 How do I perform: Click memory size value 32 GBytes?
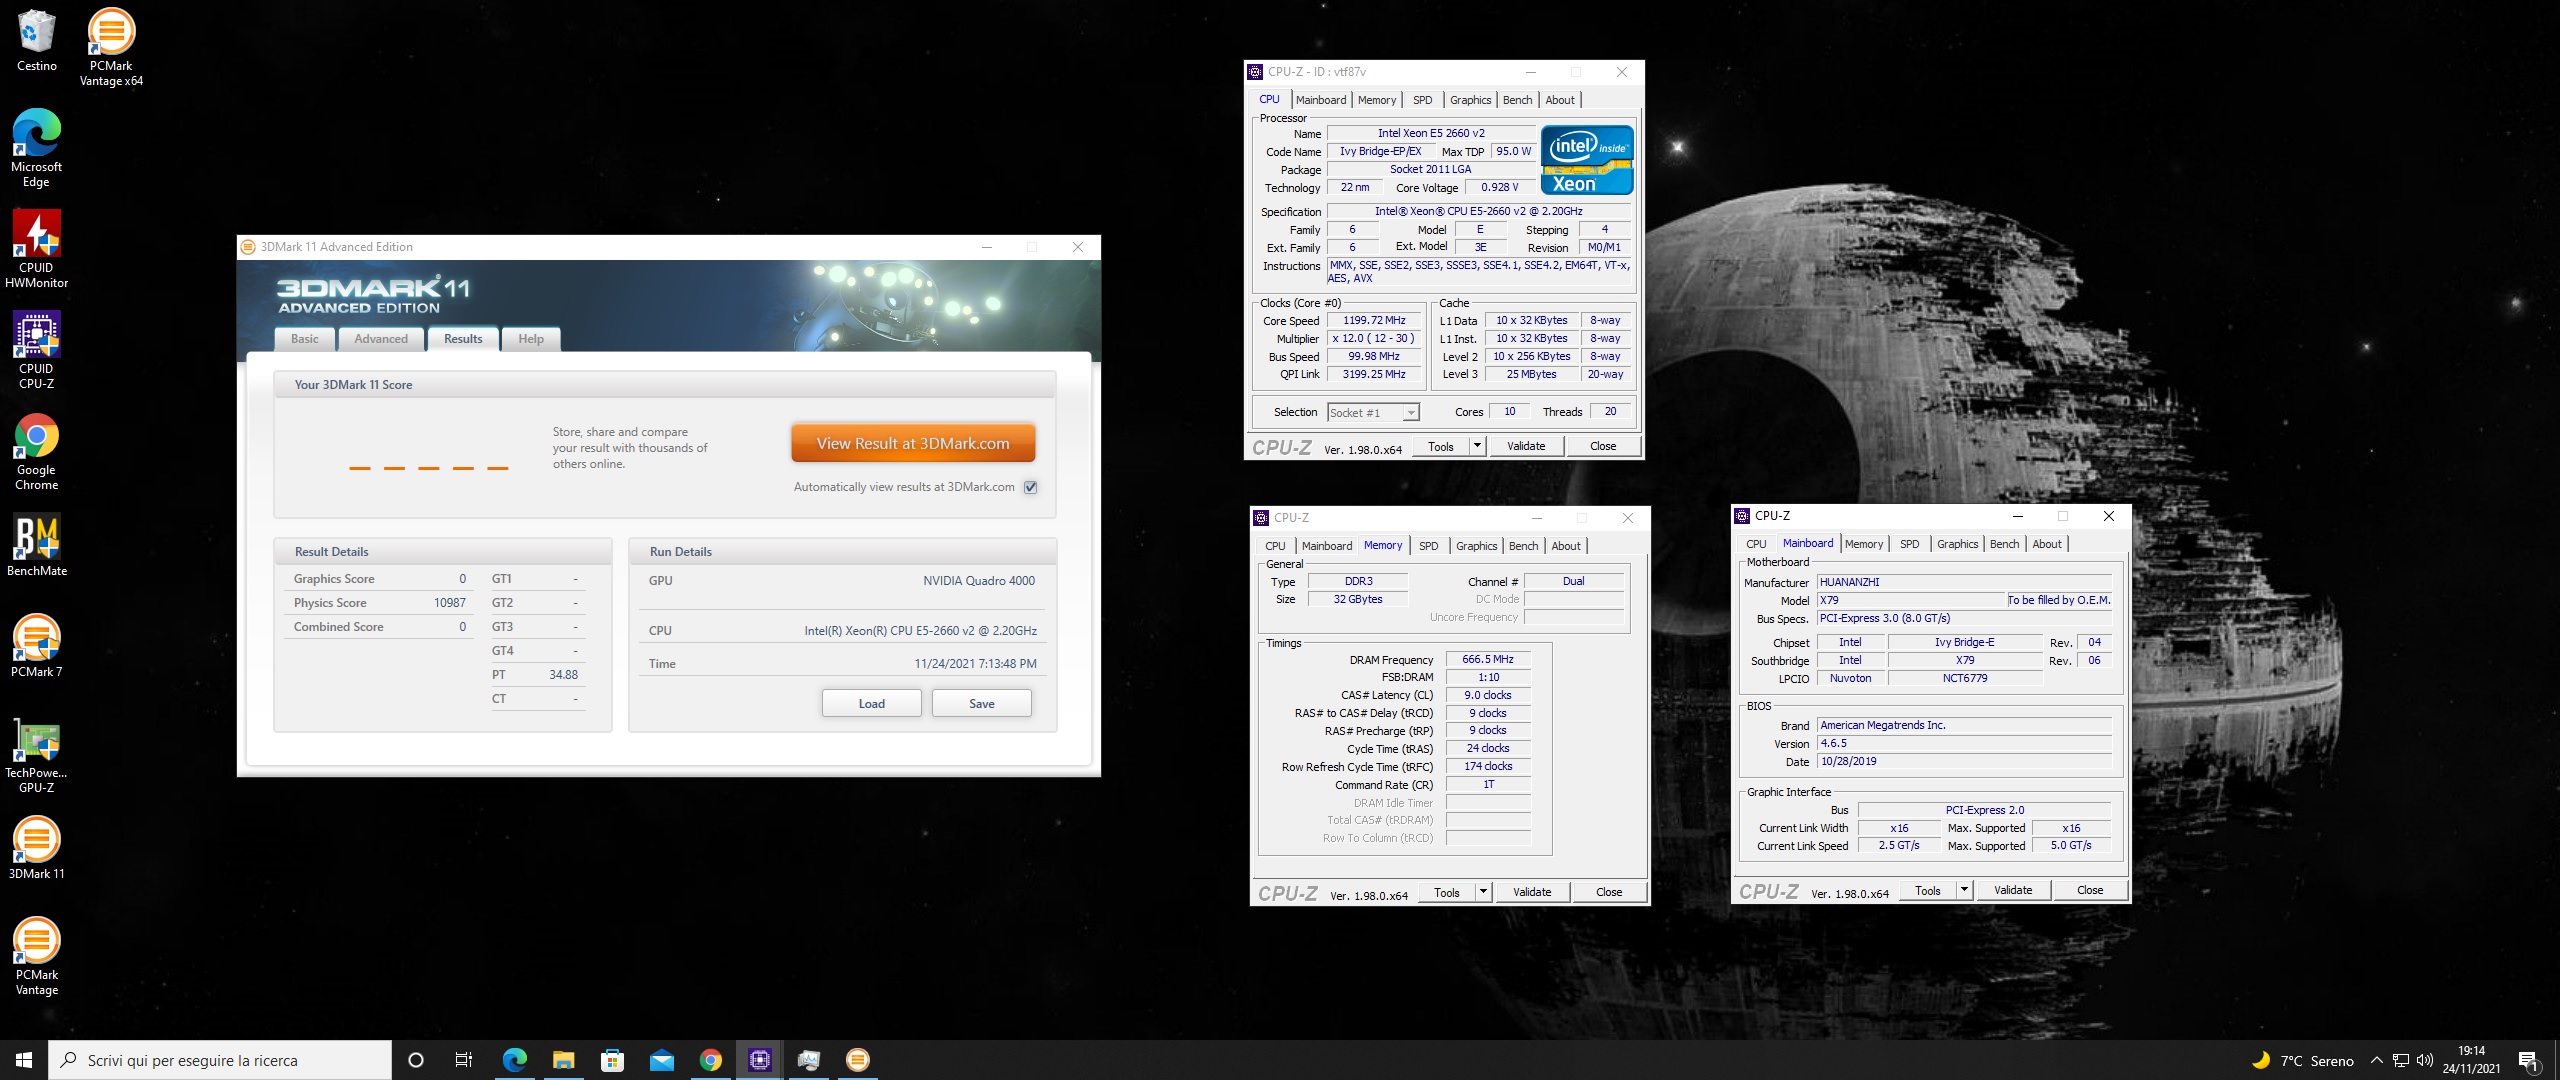point(1358,599)
